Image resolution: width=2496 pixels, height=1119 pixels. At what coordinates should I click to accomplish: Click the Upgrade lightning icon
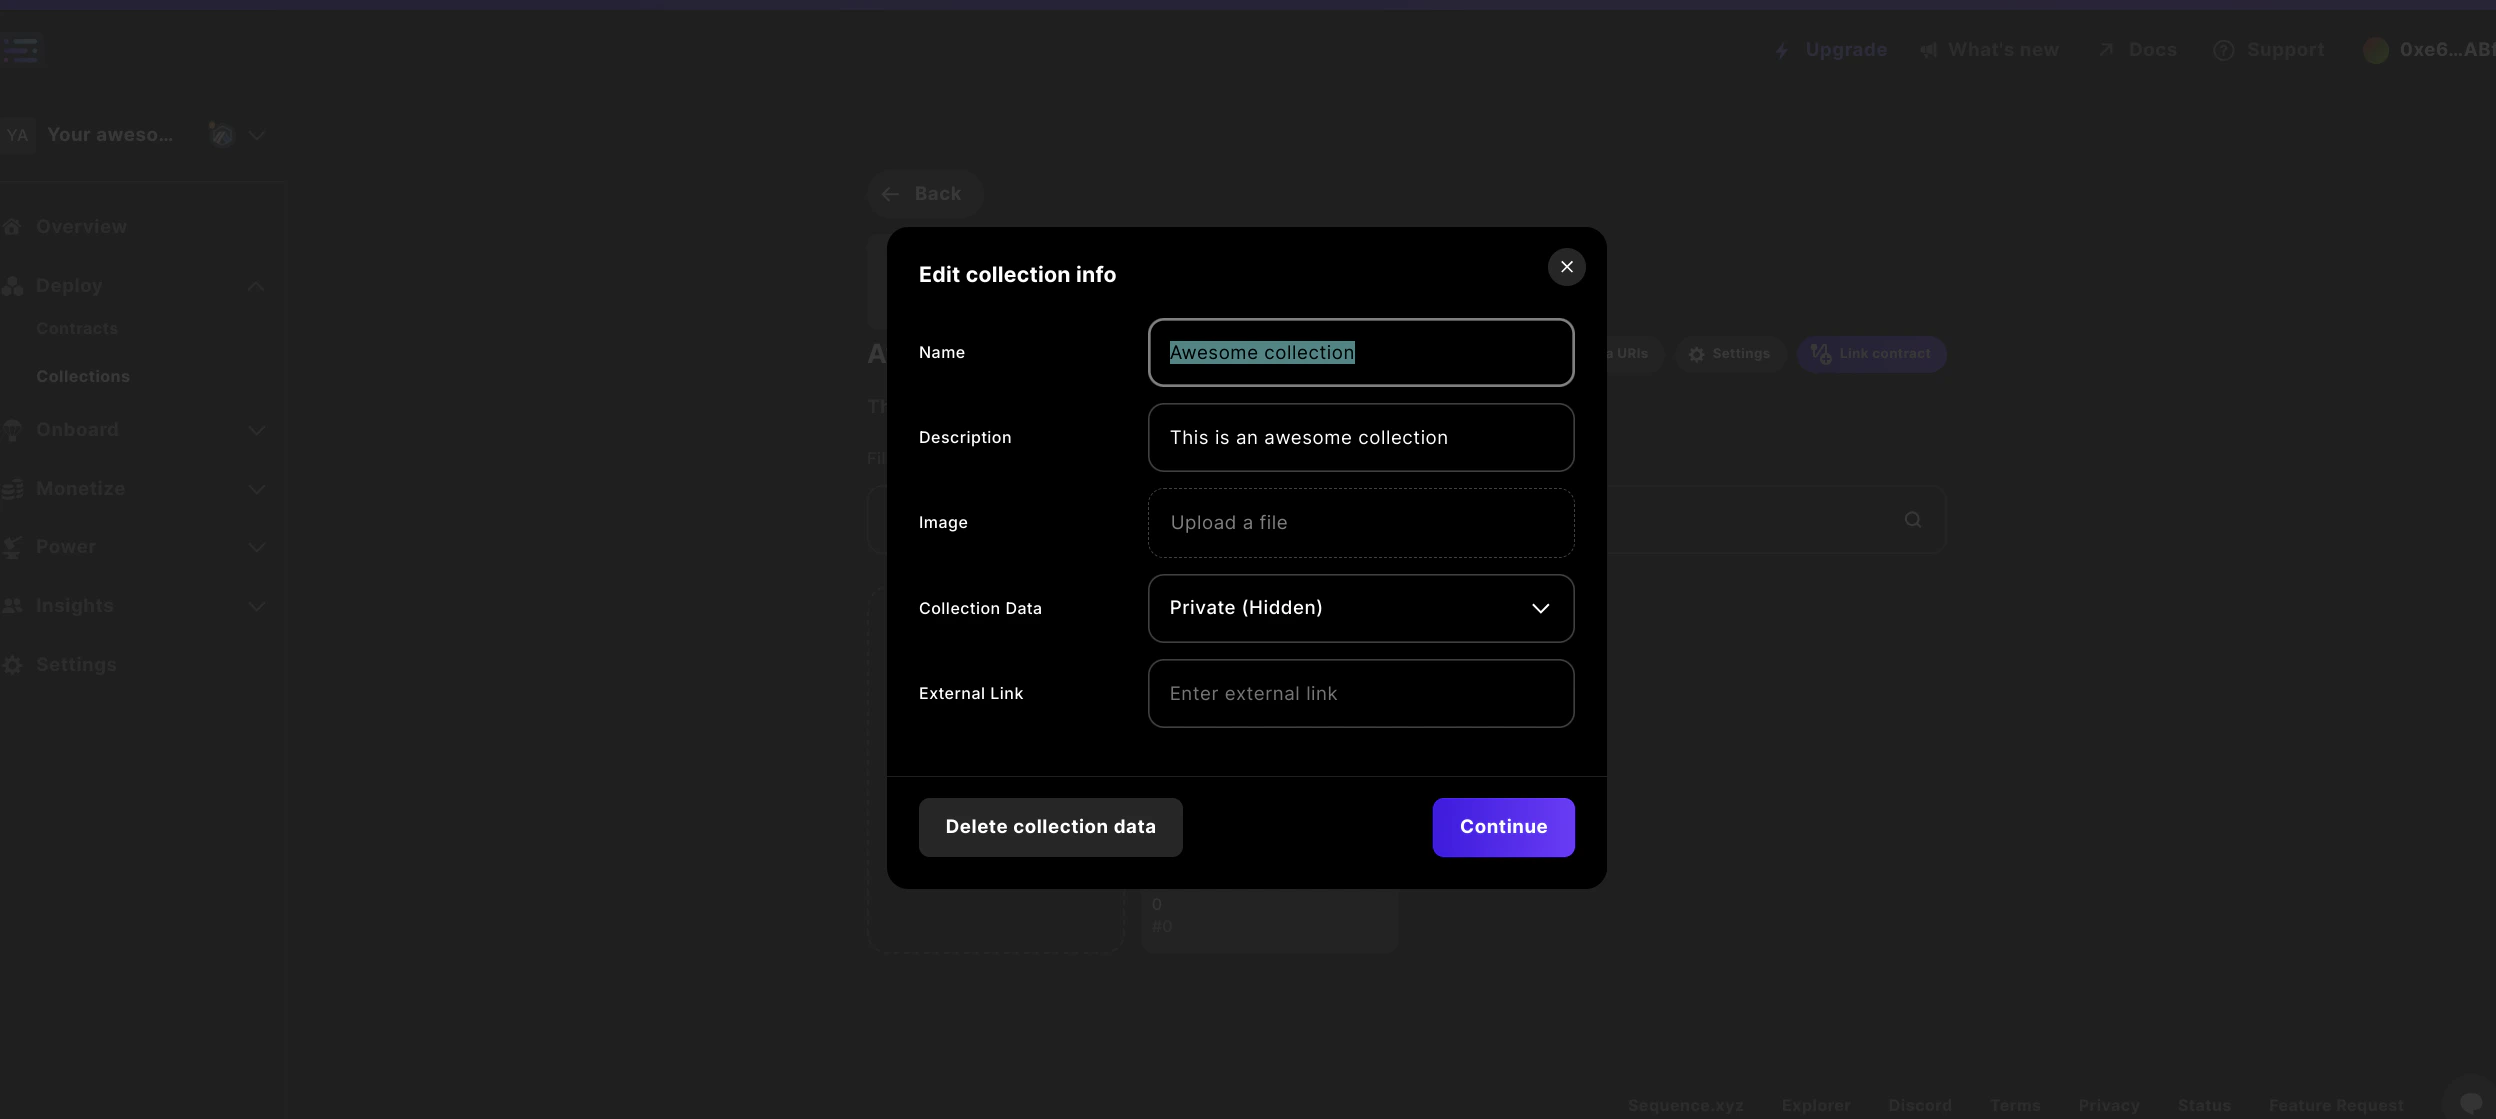coord(1781,50)
